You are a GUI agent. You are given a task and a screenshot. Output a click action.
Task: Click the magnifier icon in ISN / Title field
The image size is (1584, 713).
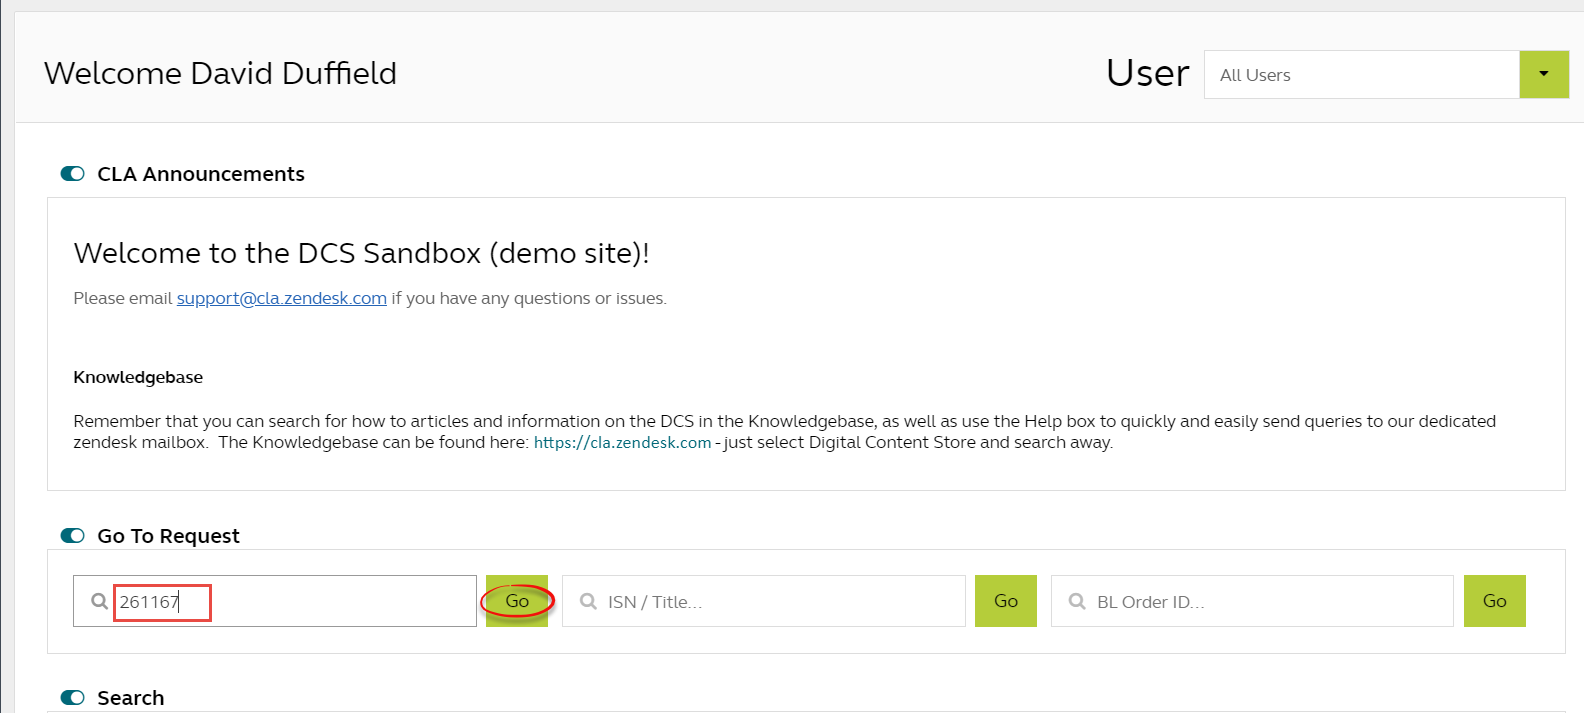588,601
